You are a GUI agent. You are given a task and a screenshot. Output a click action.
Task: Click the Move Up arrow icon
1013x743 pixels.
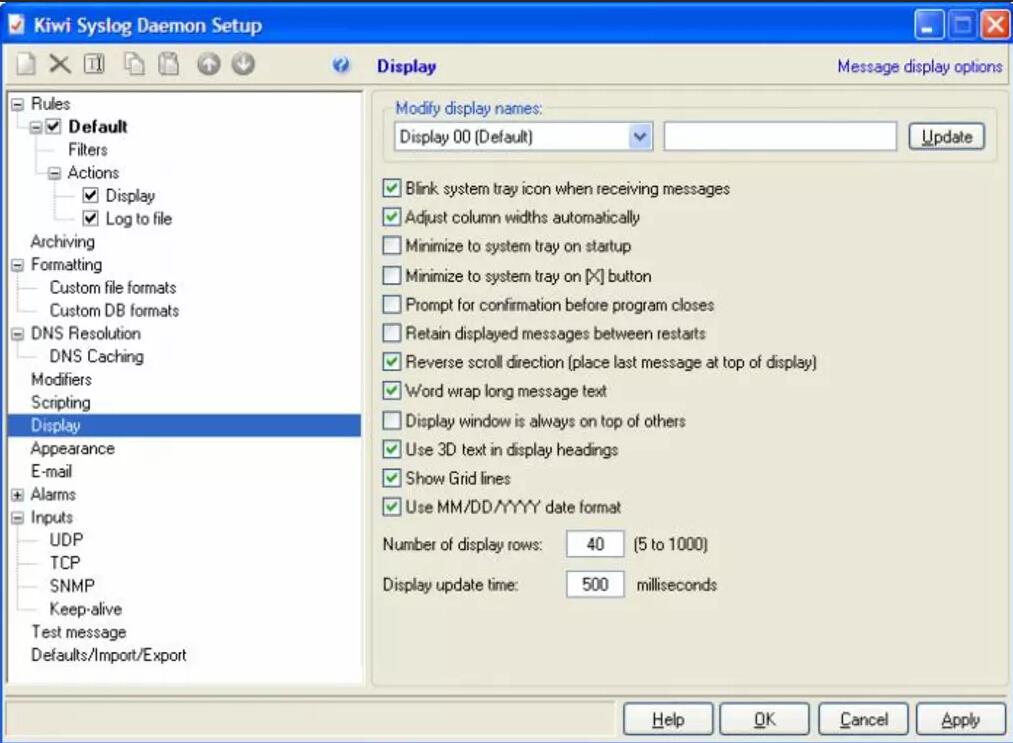point(209,65)
